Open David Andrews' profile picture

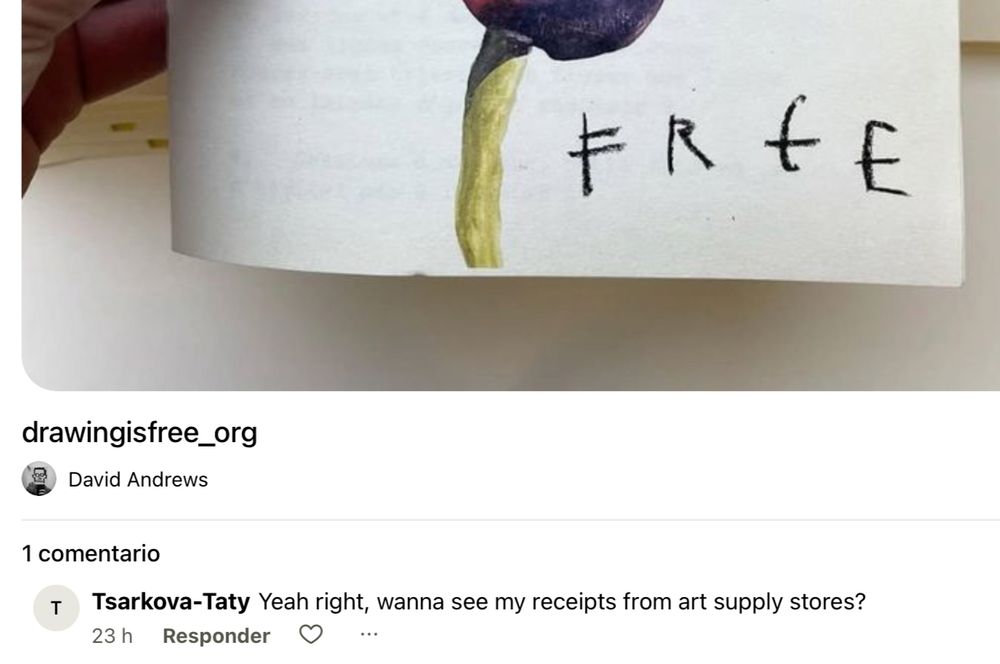point(39,479)
